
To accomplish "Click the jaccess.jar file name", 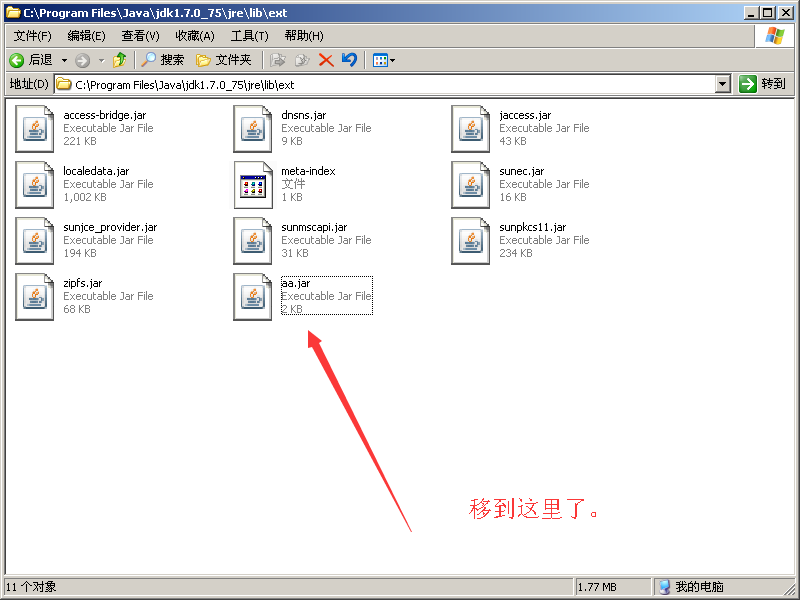I will pos(525,115).
